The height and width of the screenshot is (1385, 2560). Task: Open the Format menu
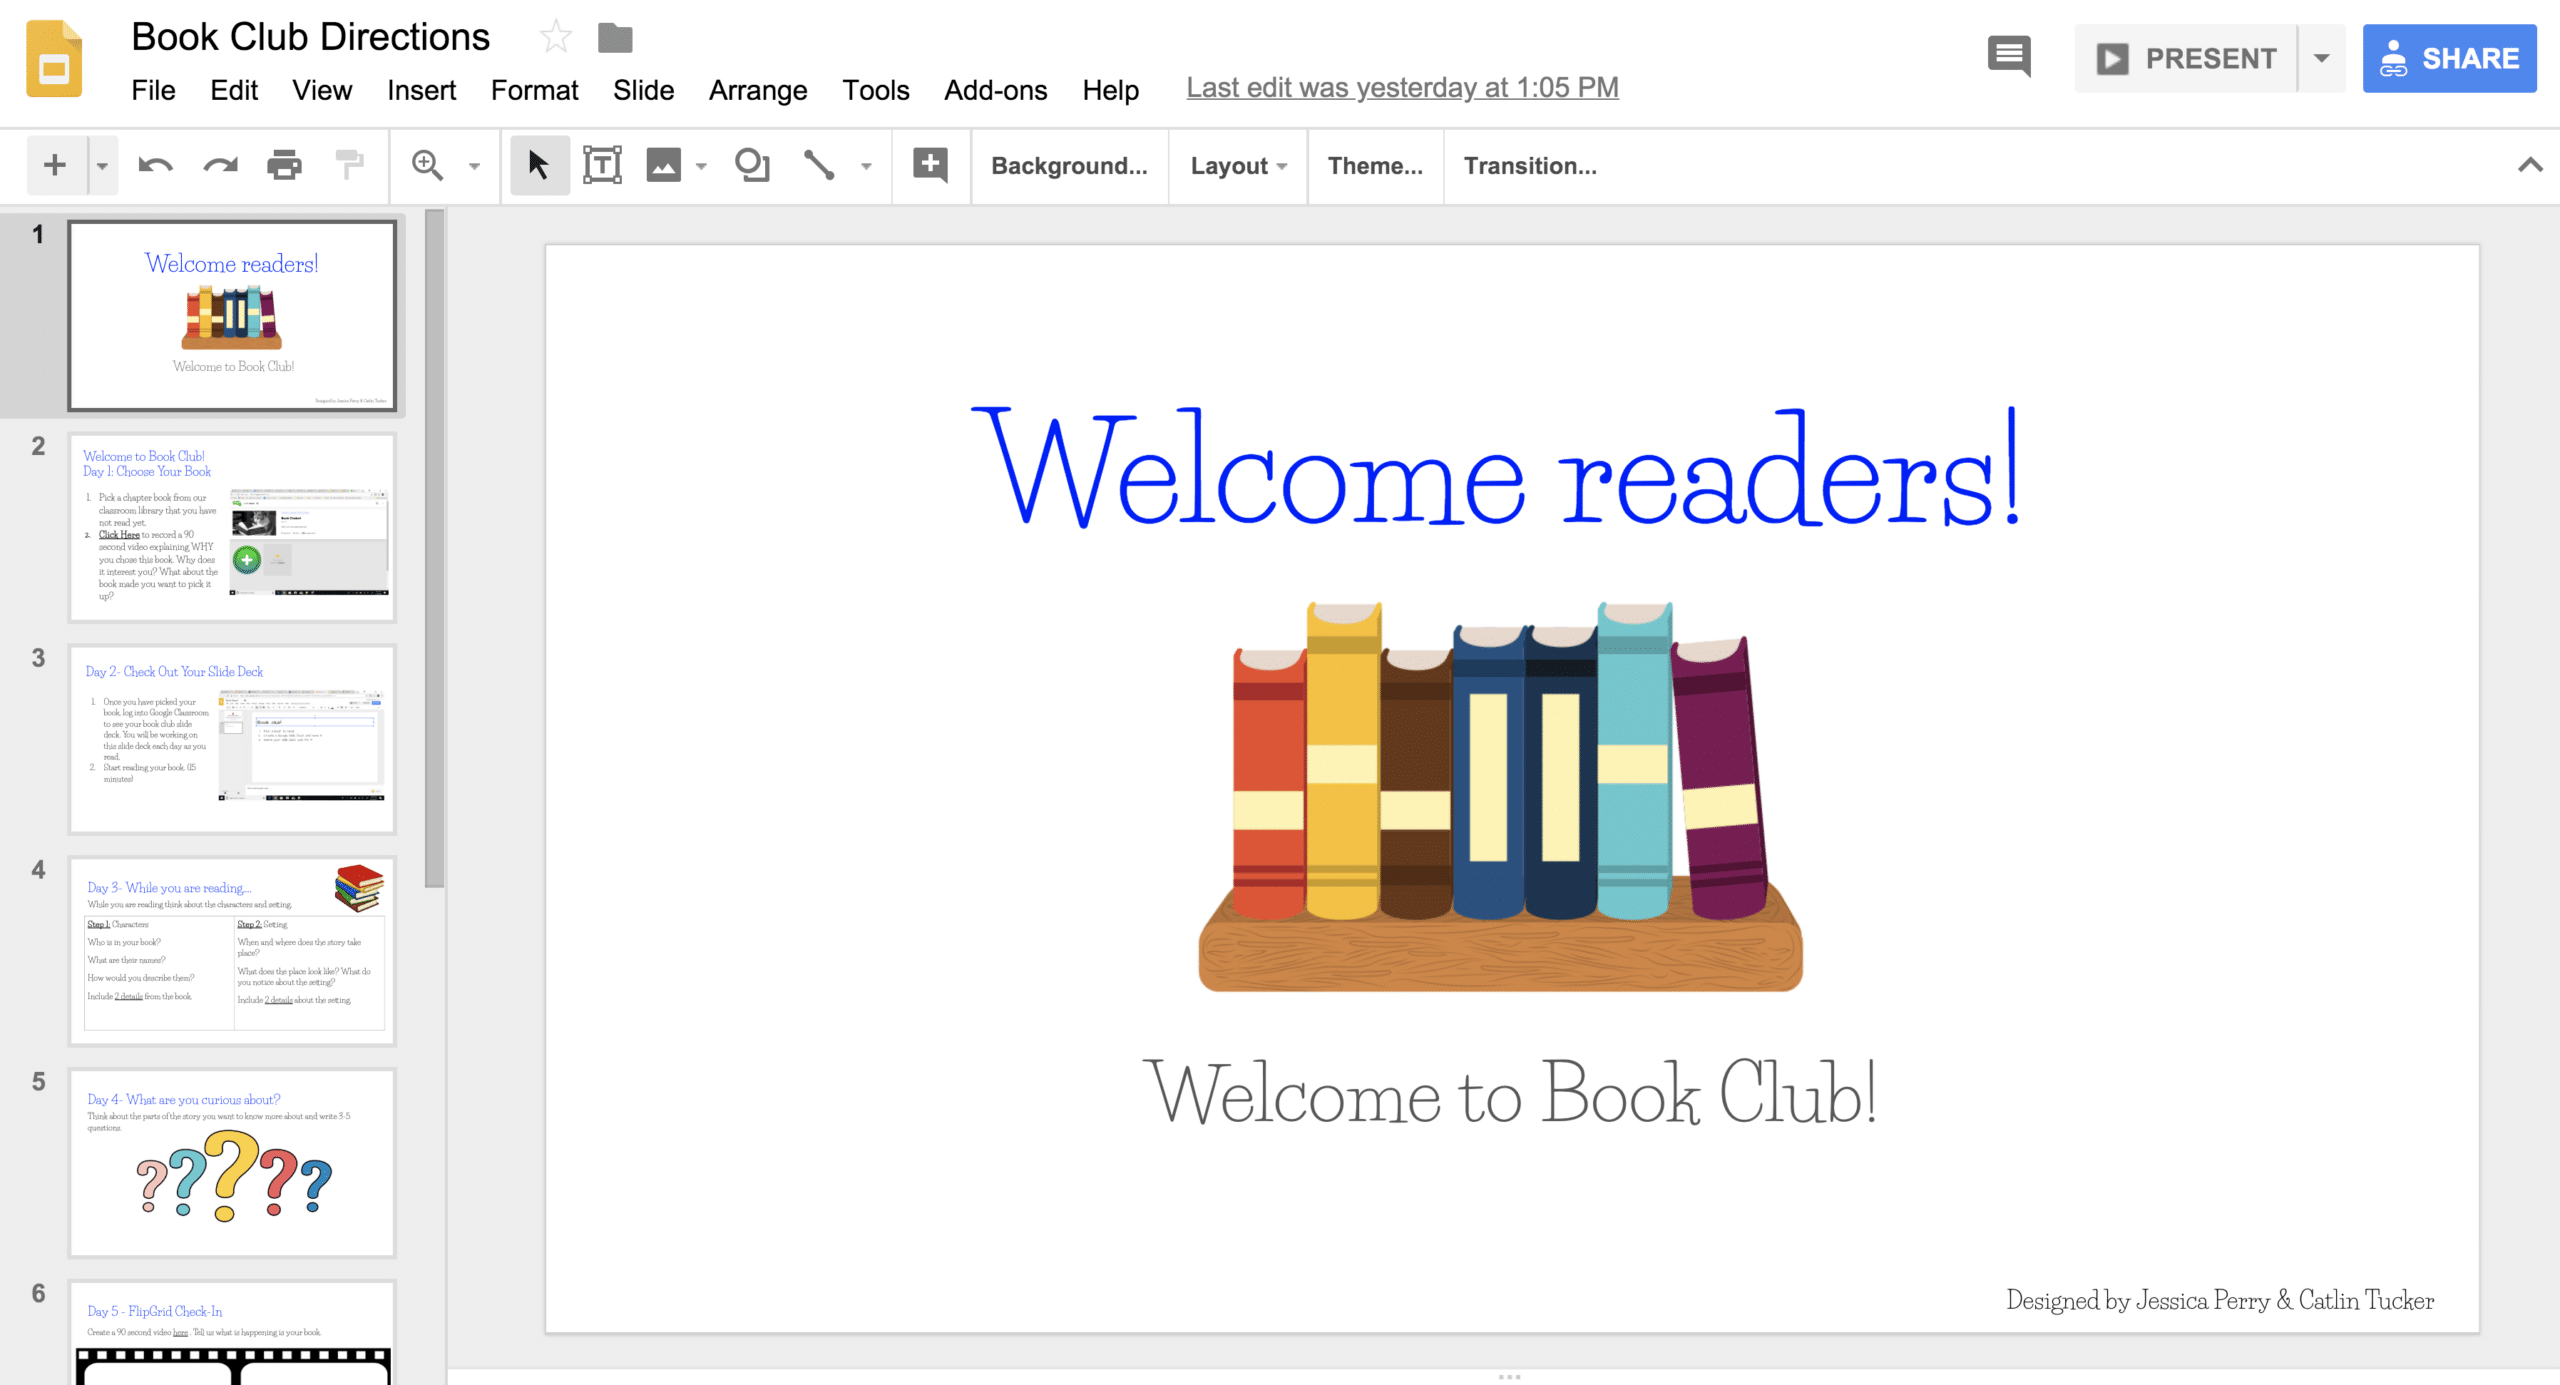point(535,90)
